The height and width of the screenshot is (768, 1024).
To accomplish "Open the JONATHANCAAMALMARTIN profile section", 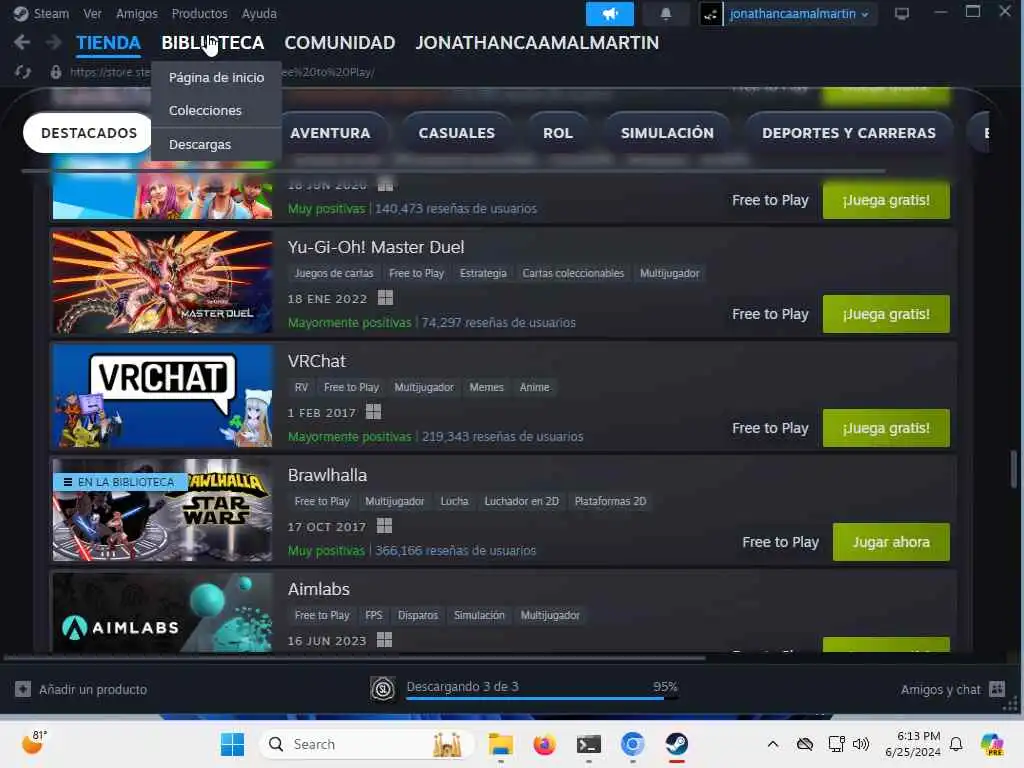I will [x=537, y=42].
